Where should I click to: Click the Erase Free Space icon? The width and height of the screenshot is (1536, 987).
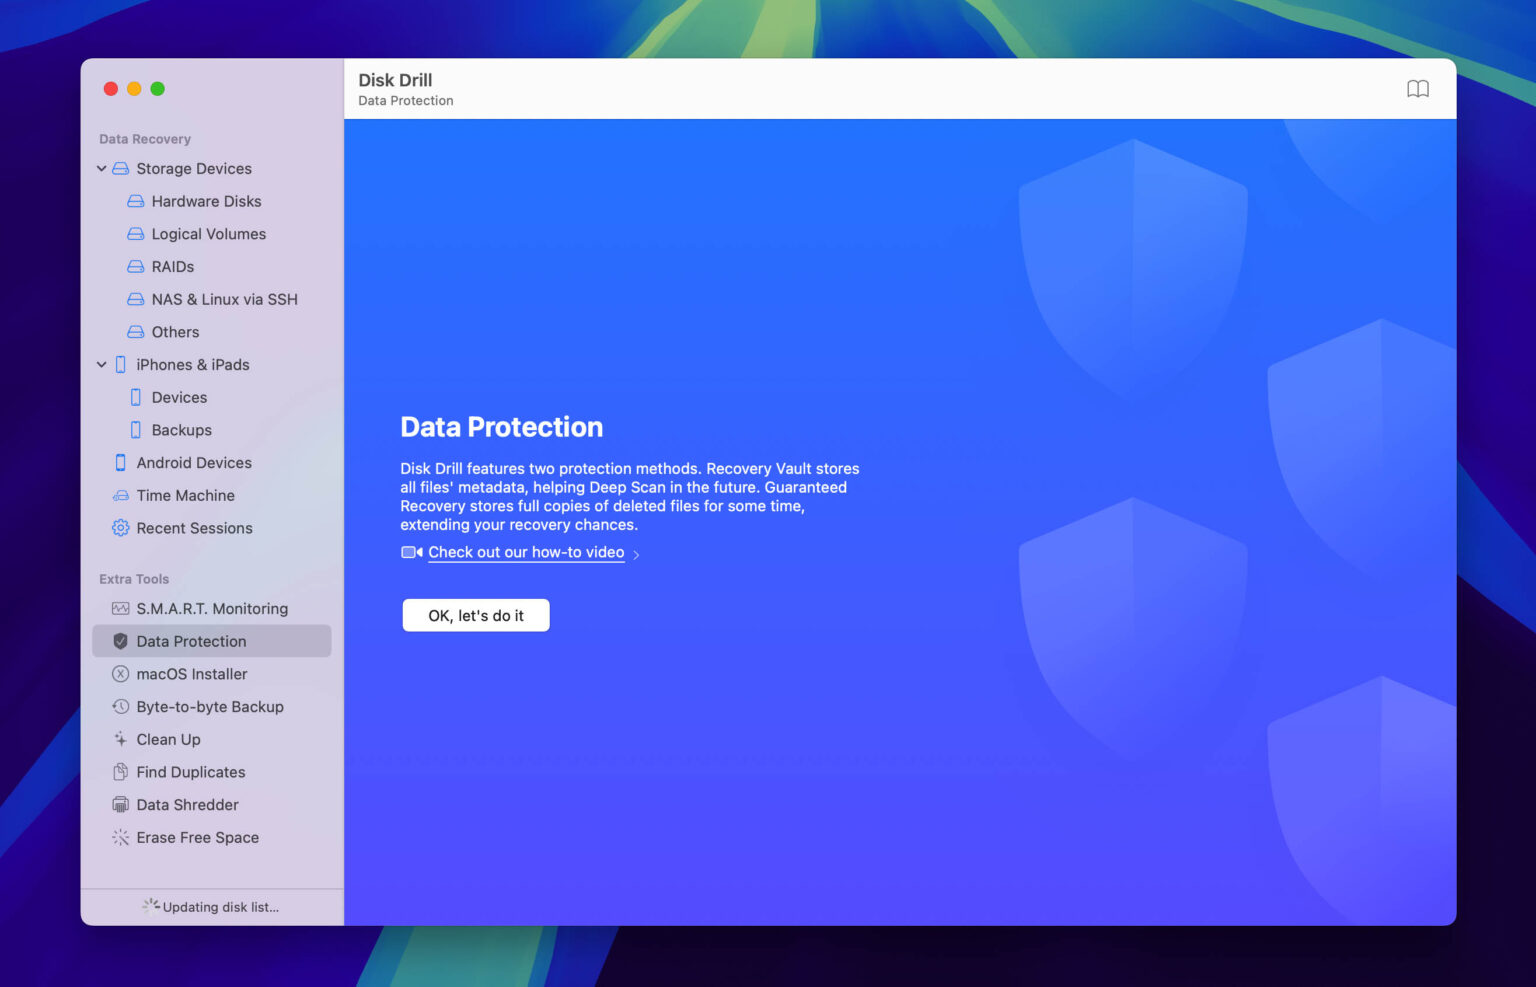[x=119, y=837]
